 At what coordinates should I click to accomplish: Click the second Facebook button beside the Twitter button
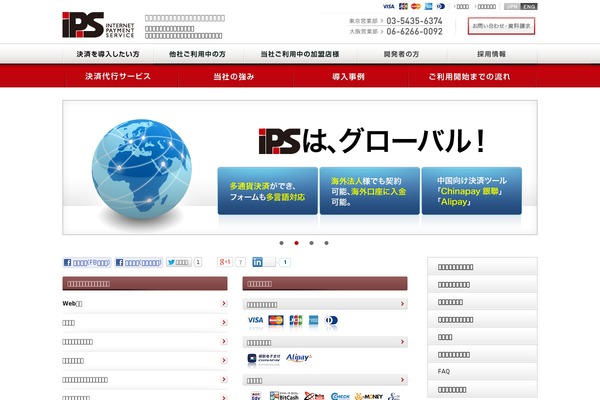pos(139,262)
